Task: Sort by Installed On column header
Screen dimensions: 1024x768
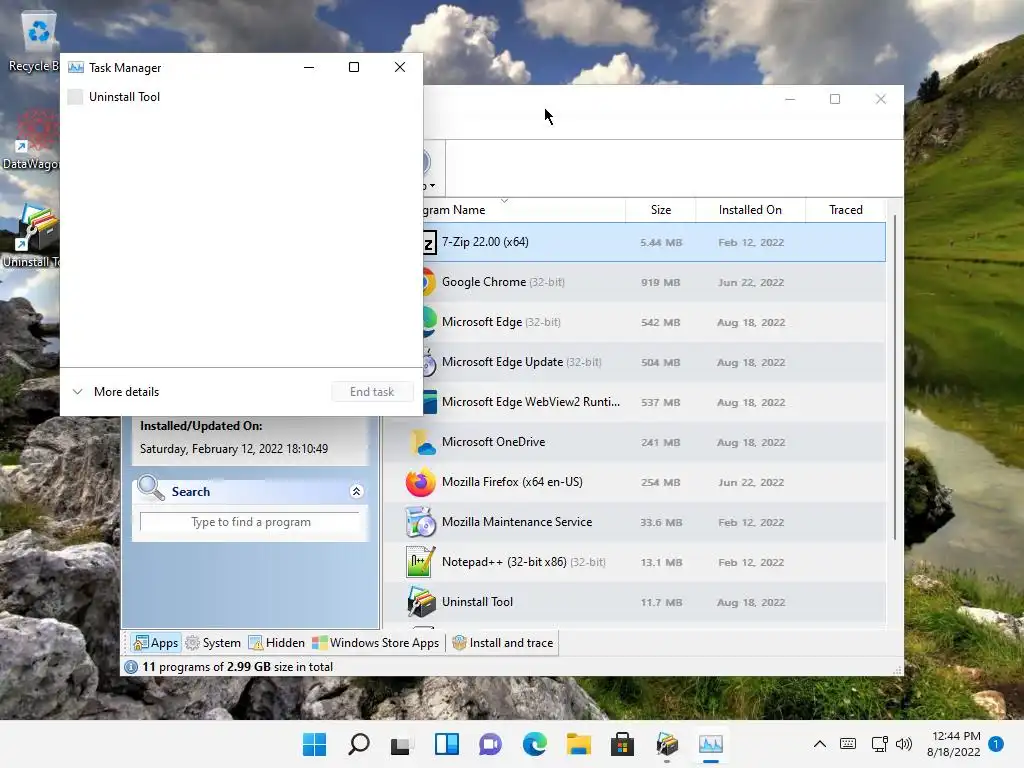Action: (750, 210)
